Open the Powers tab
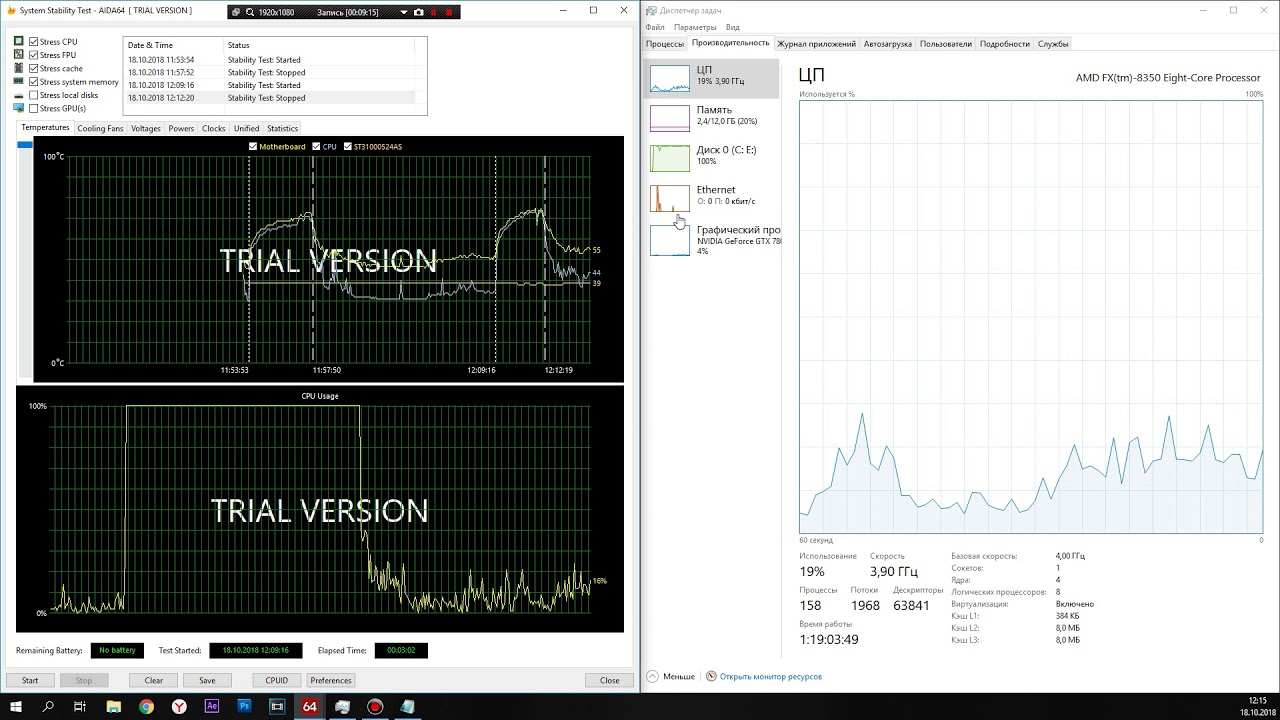The height and width of the screenshot is (720, 1280). tap(181, 128)
